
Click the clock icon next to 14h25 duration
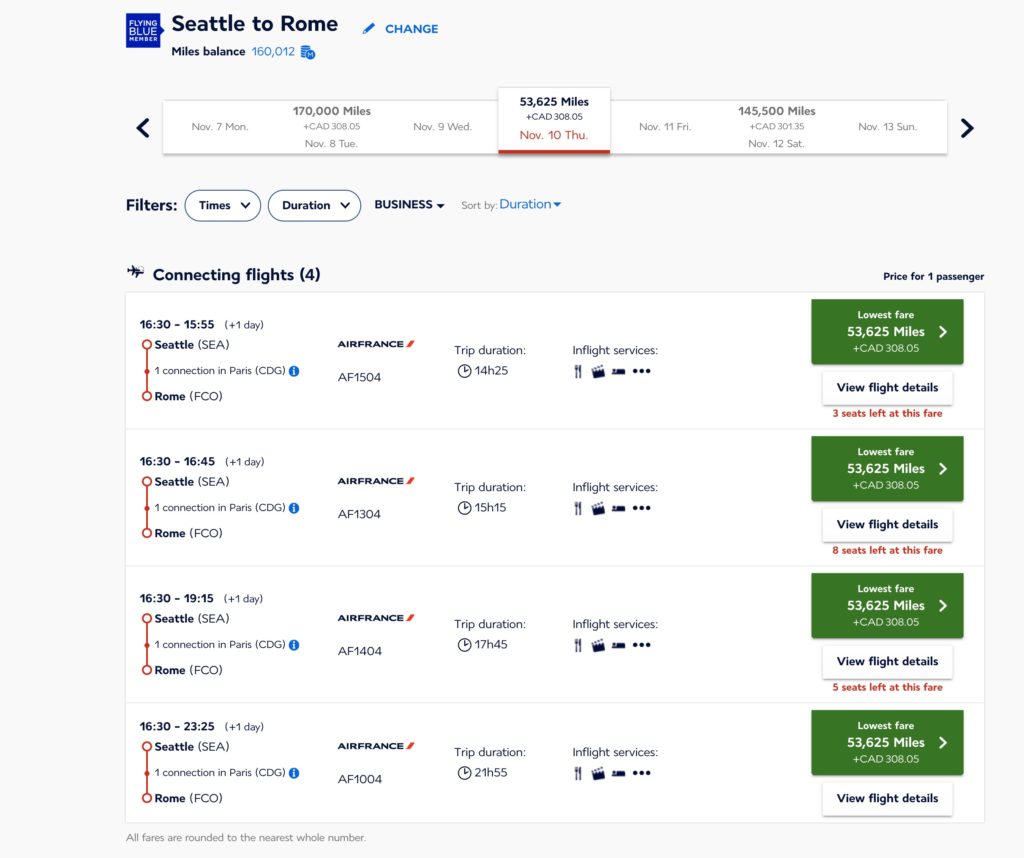tap(464, 370)
